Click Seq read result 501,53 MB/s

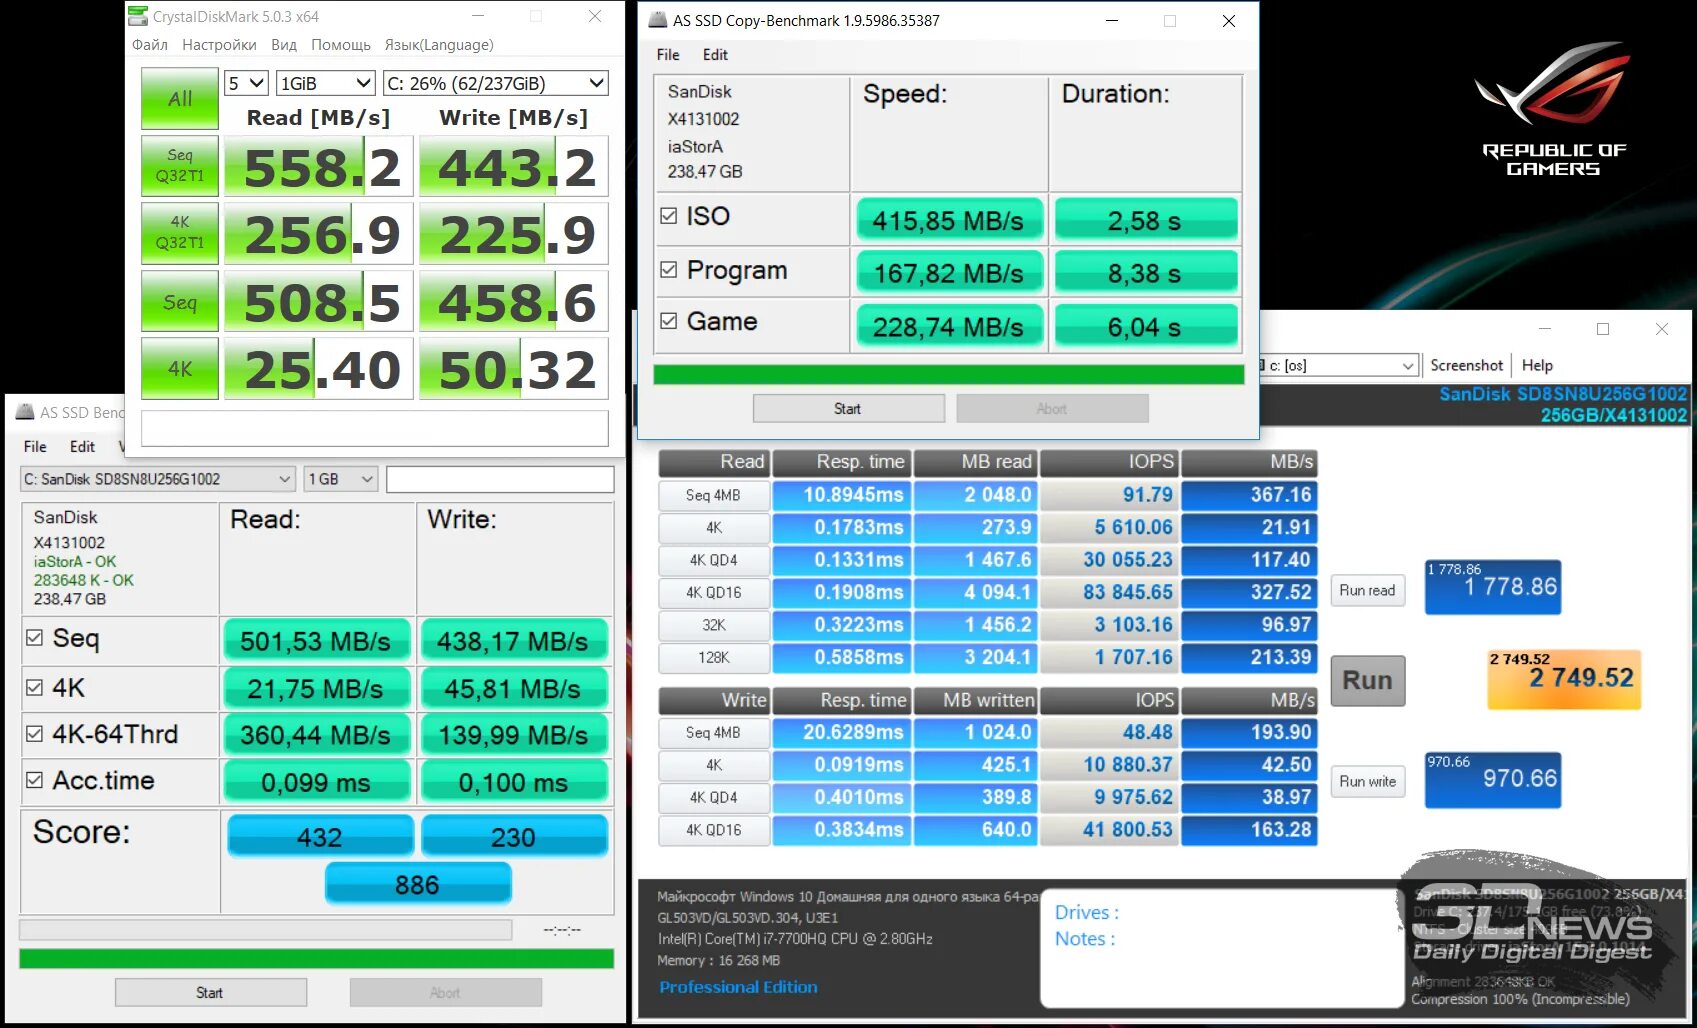pos(316,641)
